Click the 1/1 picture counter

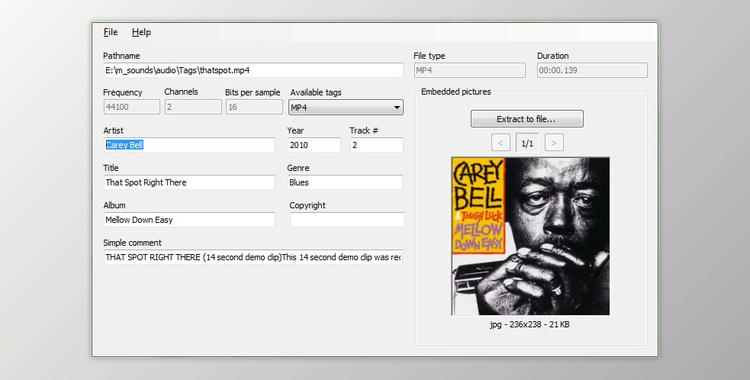[x=527, y=143]
